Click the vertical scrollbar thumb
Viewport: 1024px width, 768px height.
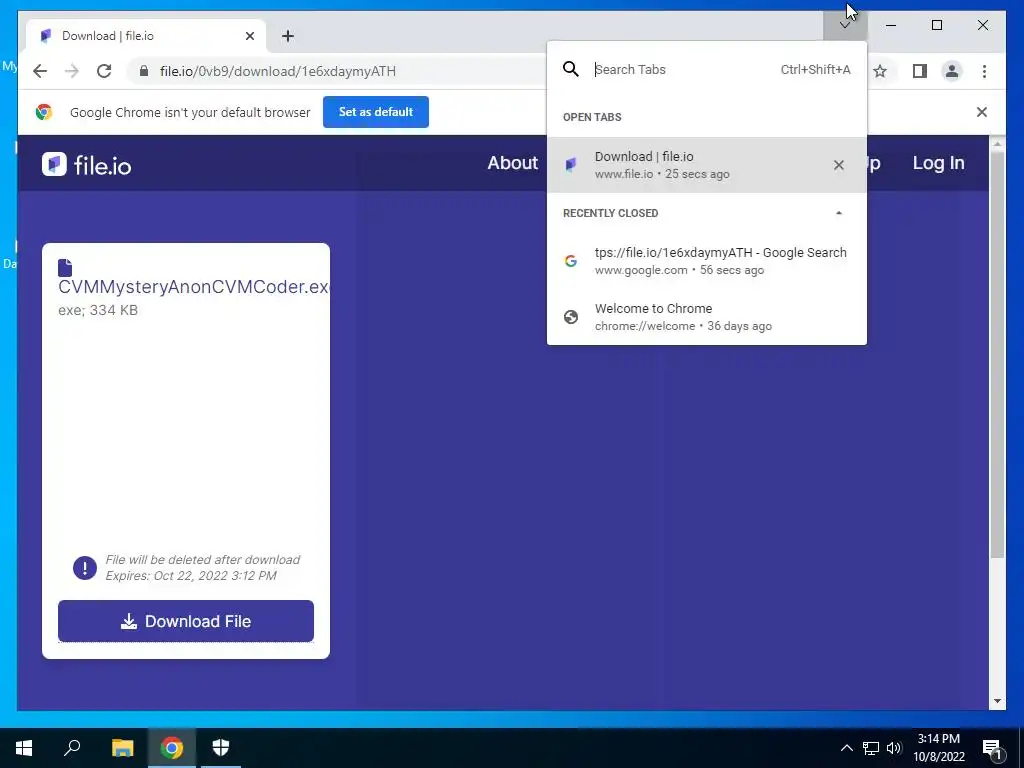tap(997, 354)
